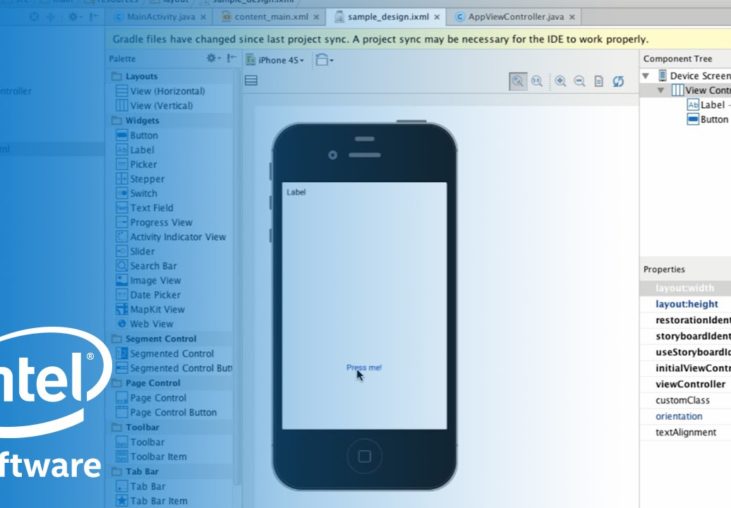Click the 'Press me!' button on the phone
Viewport: 731px width, 508px height.
coord(363,368)
